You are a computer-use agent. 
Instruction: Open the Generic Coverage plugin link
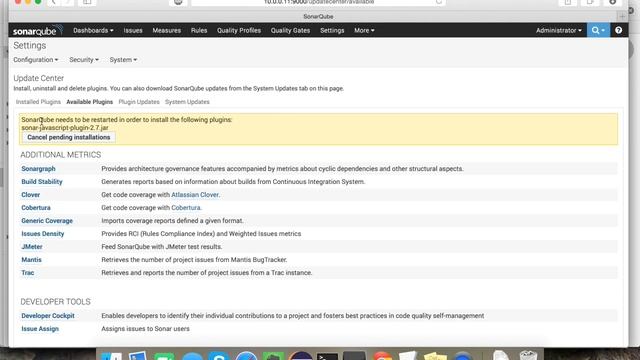pyautogui.click(x=47, y=221)
